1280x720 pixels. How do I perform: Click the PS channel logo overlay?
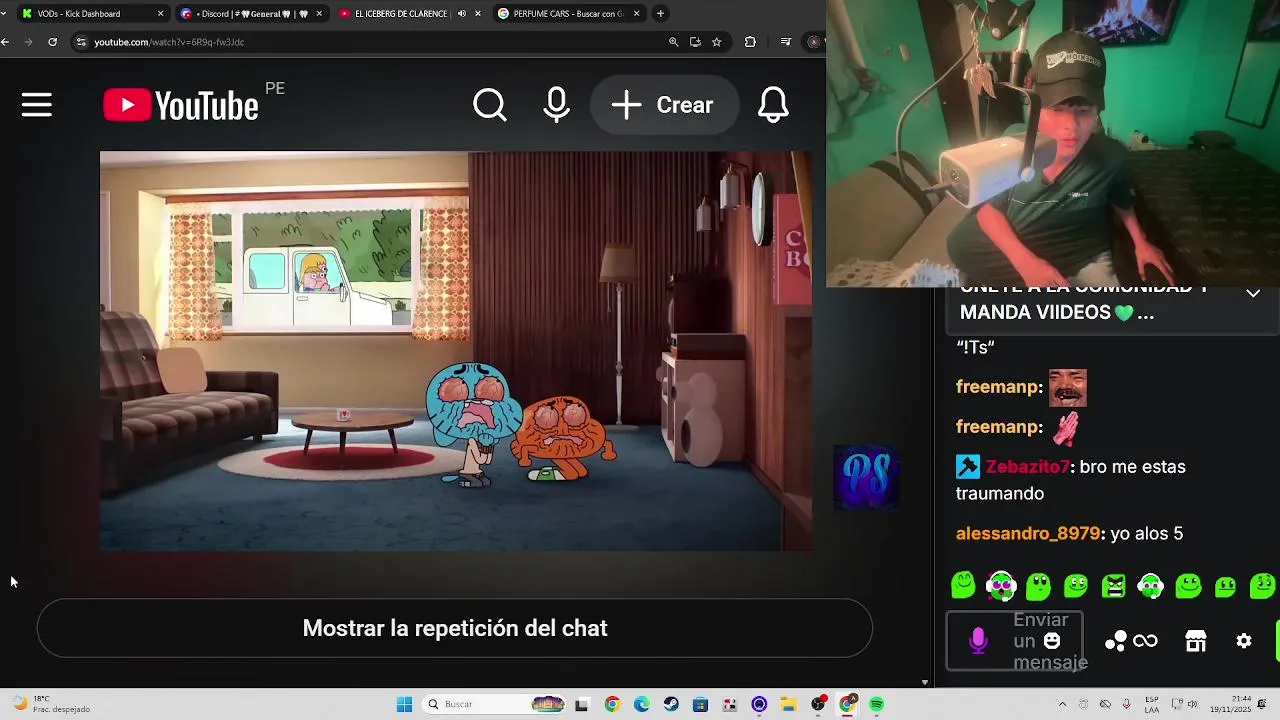tap(867, 477)
